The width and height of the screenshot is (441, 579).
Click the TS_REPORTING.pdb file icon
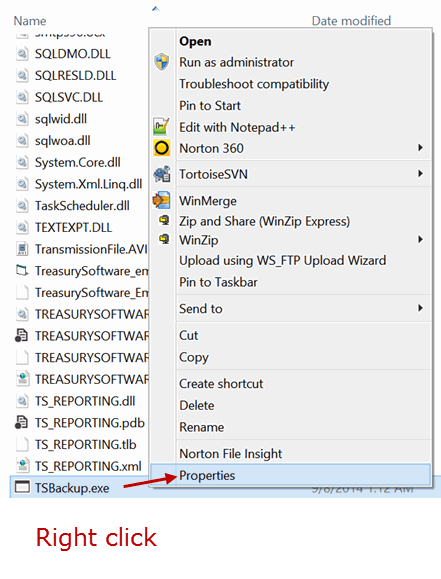coord(21,423)
